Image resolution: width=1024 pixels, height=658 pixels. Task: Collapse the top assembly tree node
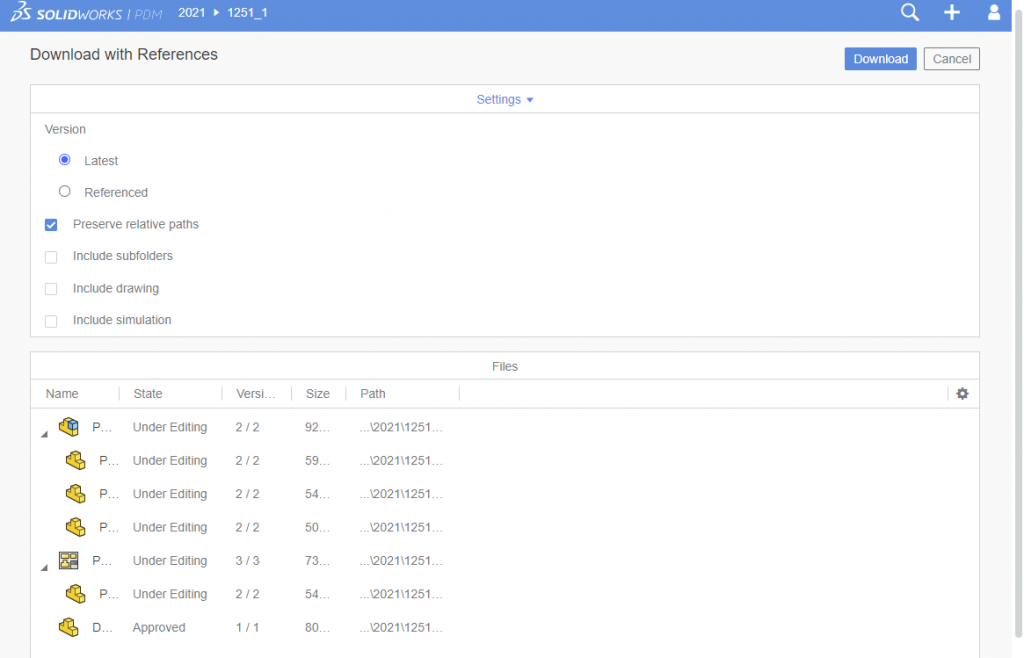[44, 434]
